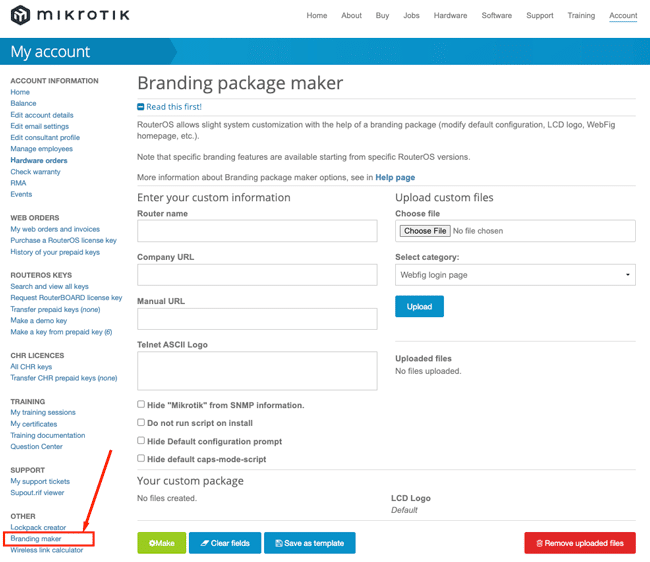Open Edit account details link
This screenshot has height=562, width=650.
[42, 115]
